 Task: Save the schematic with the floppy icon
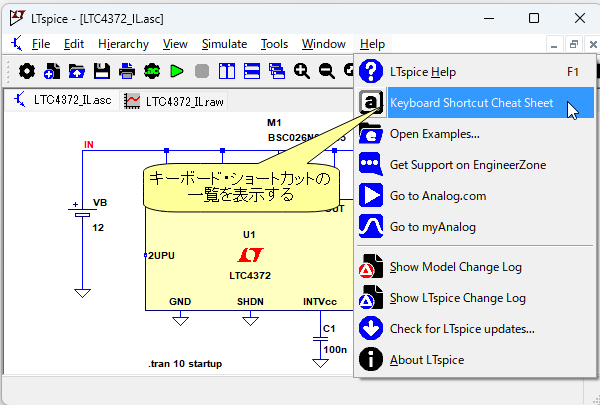[x=102, y=71]
